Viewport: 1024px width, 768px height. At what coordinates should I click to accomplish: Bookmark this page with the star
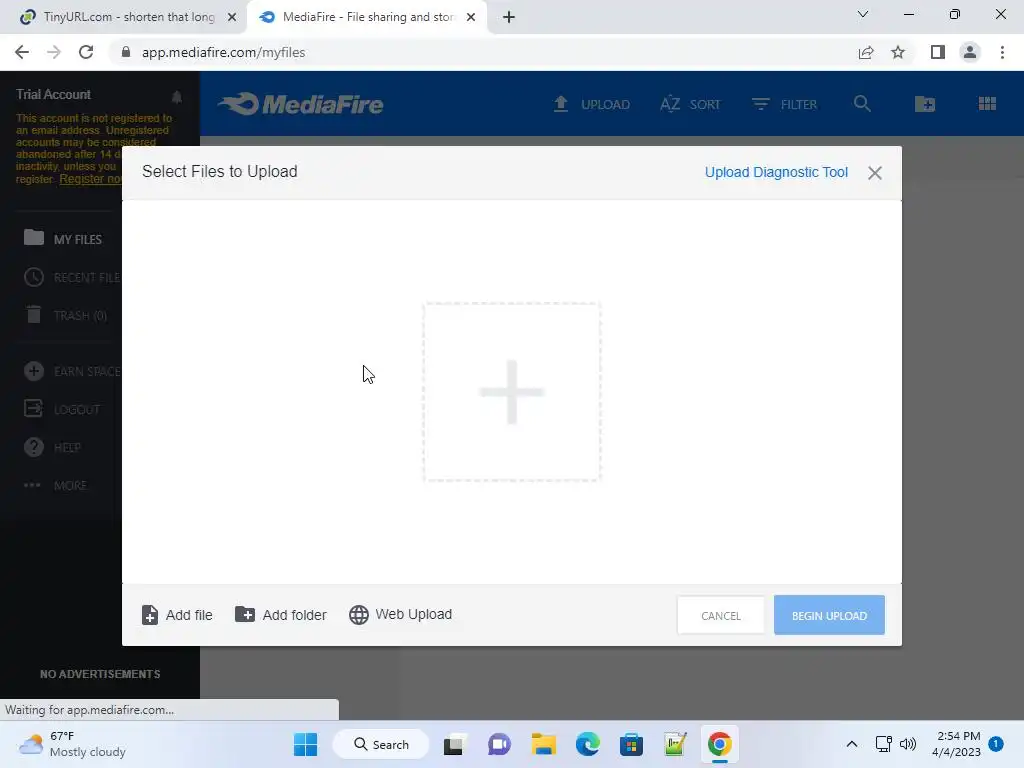(x=898, y=52)
